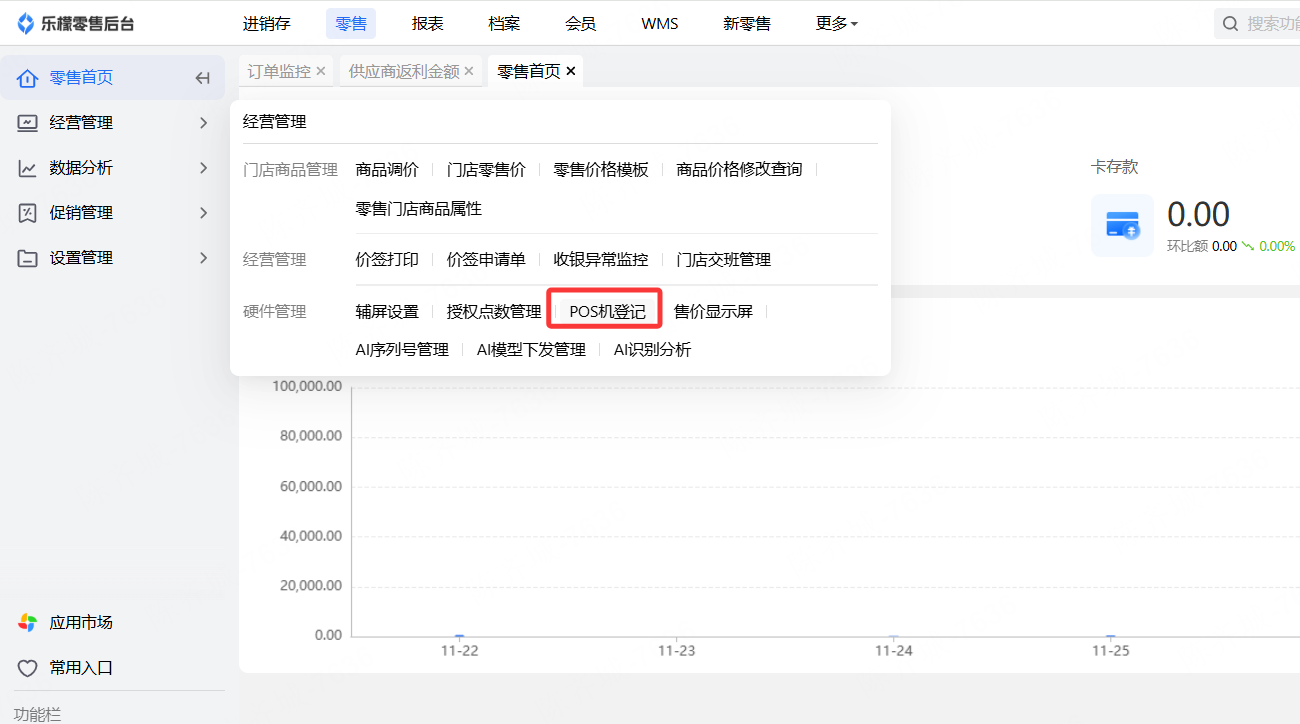Screen dimensions: 1300x724
Task: Click the 11-25 chart axis label
Action: tap(1110, 651)
